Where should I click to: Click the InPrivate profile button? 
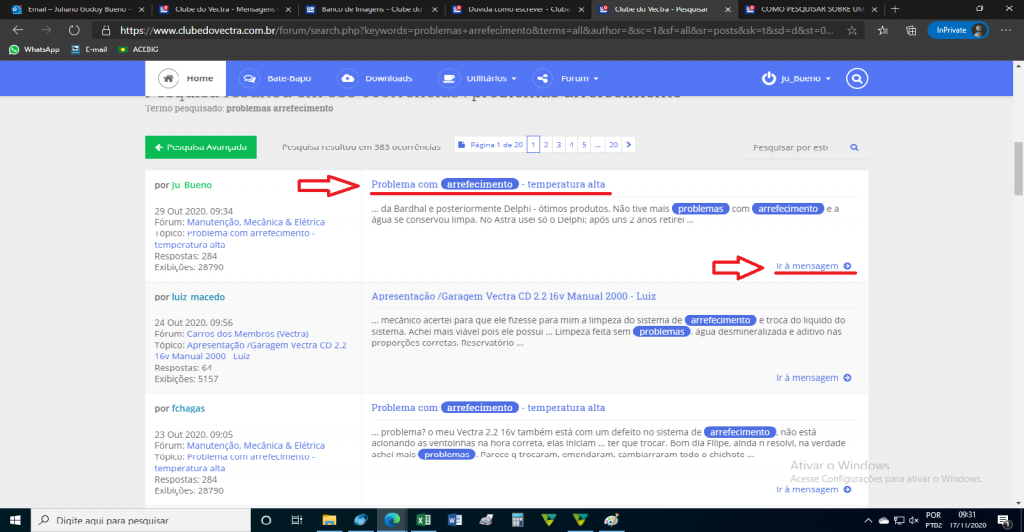(958, 30)
